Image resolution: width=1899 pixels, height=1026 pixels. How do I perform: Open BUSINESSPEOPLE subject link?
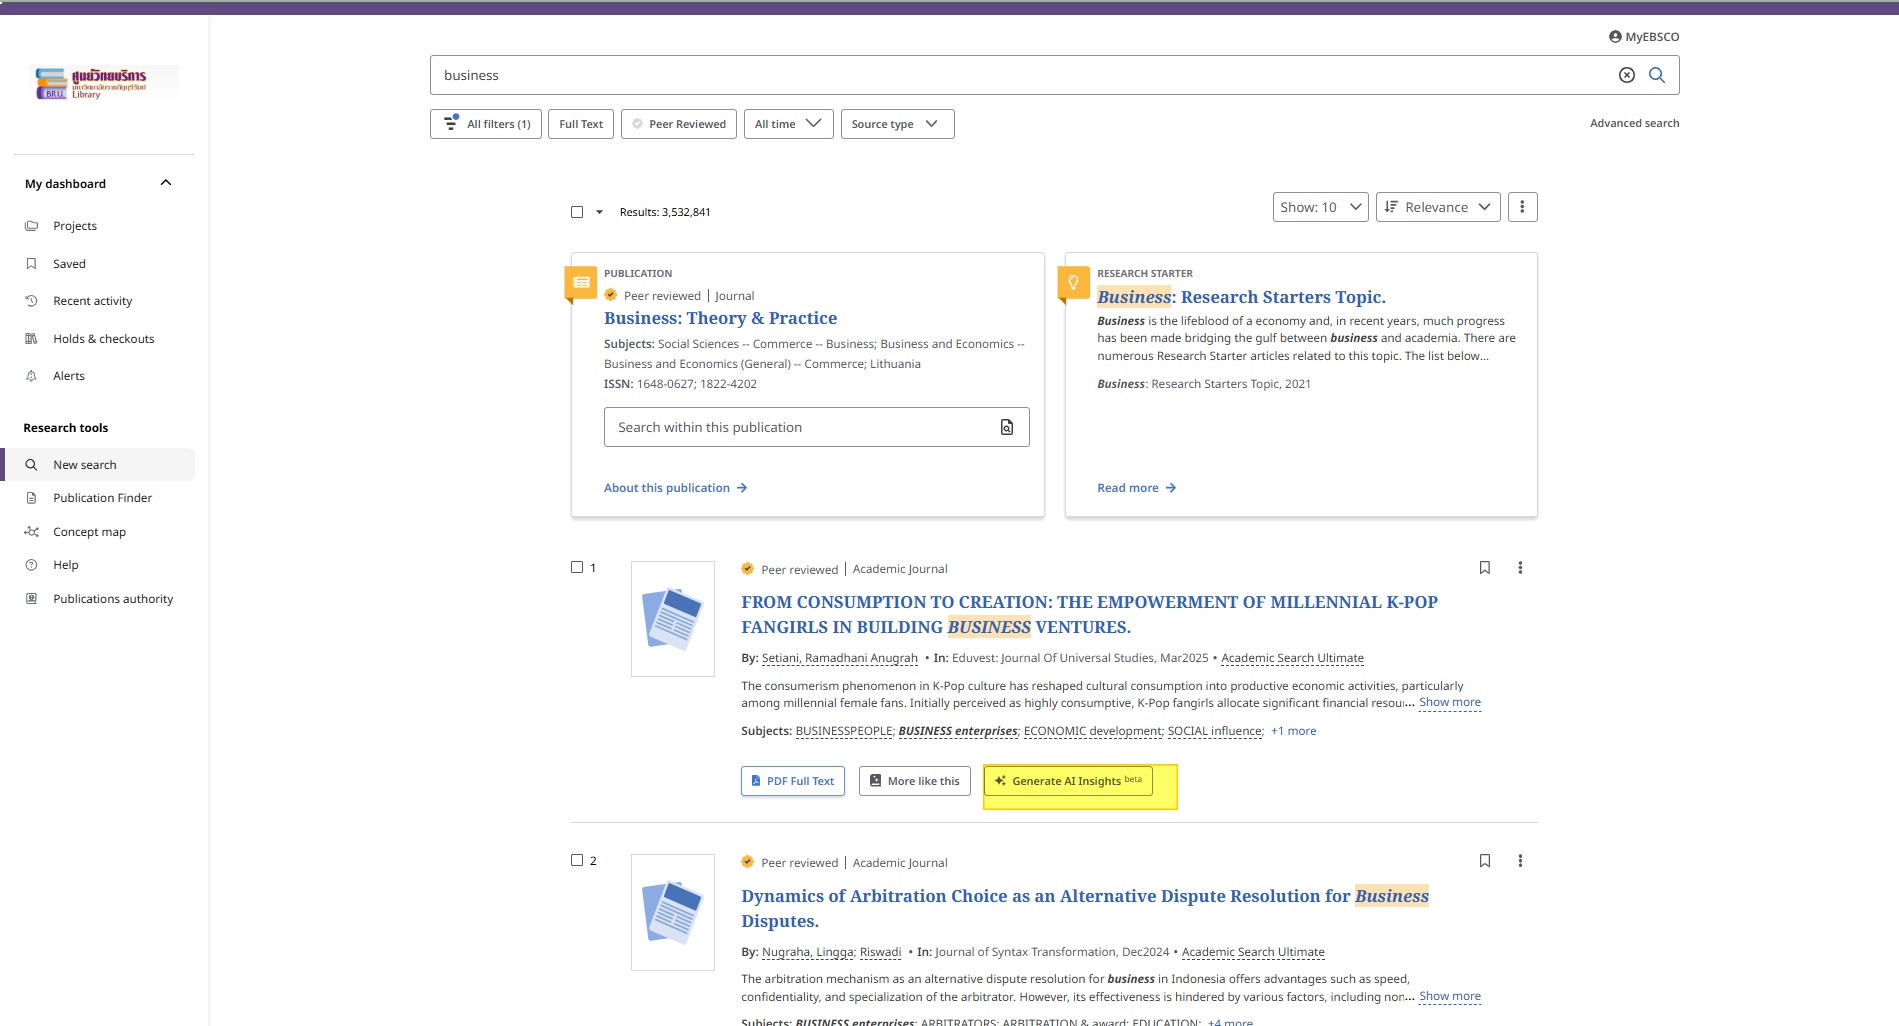point(844,731)
